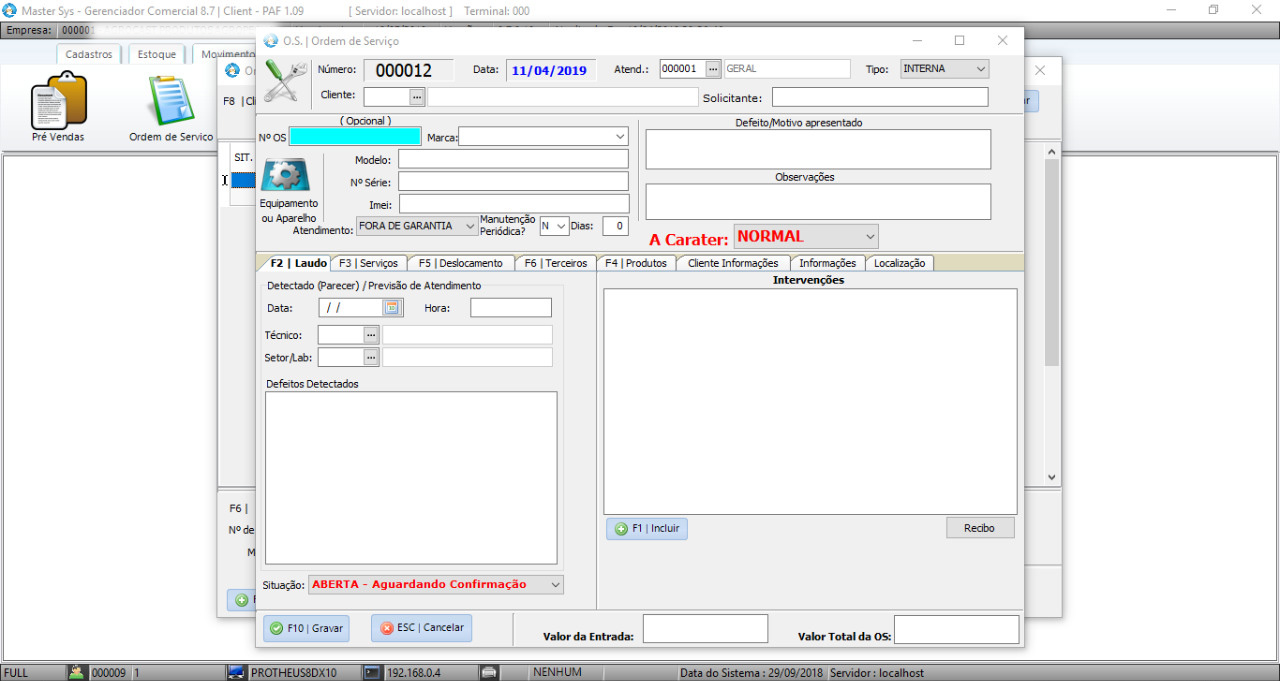Open the Tipo INTERNA dropdown

944,69
